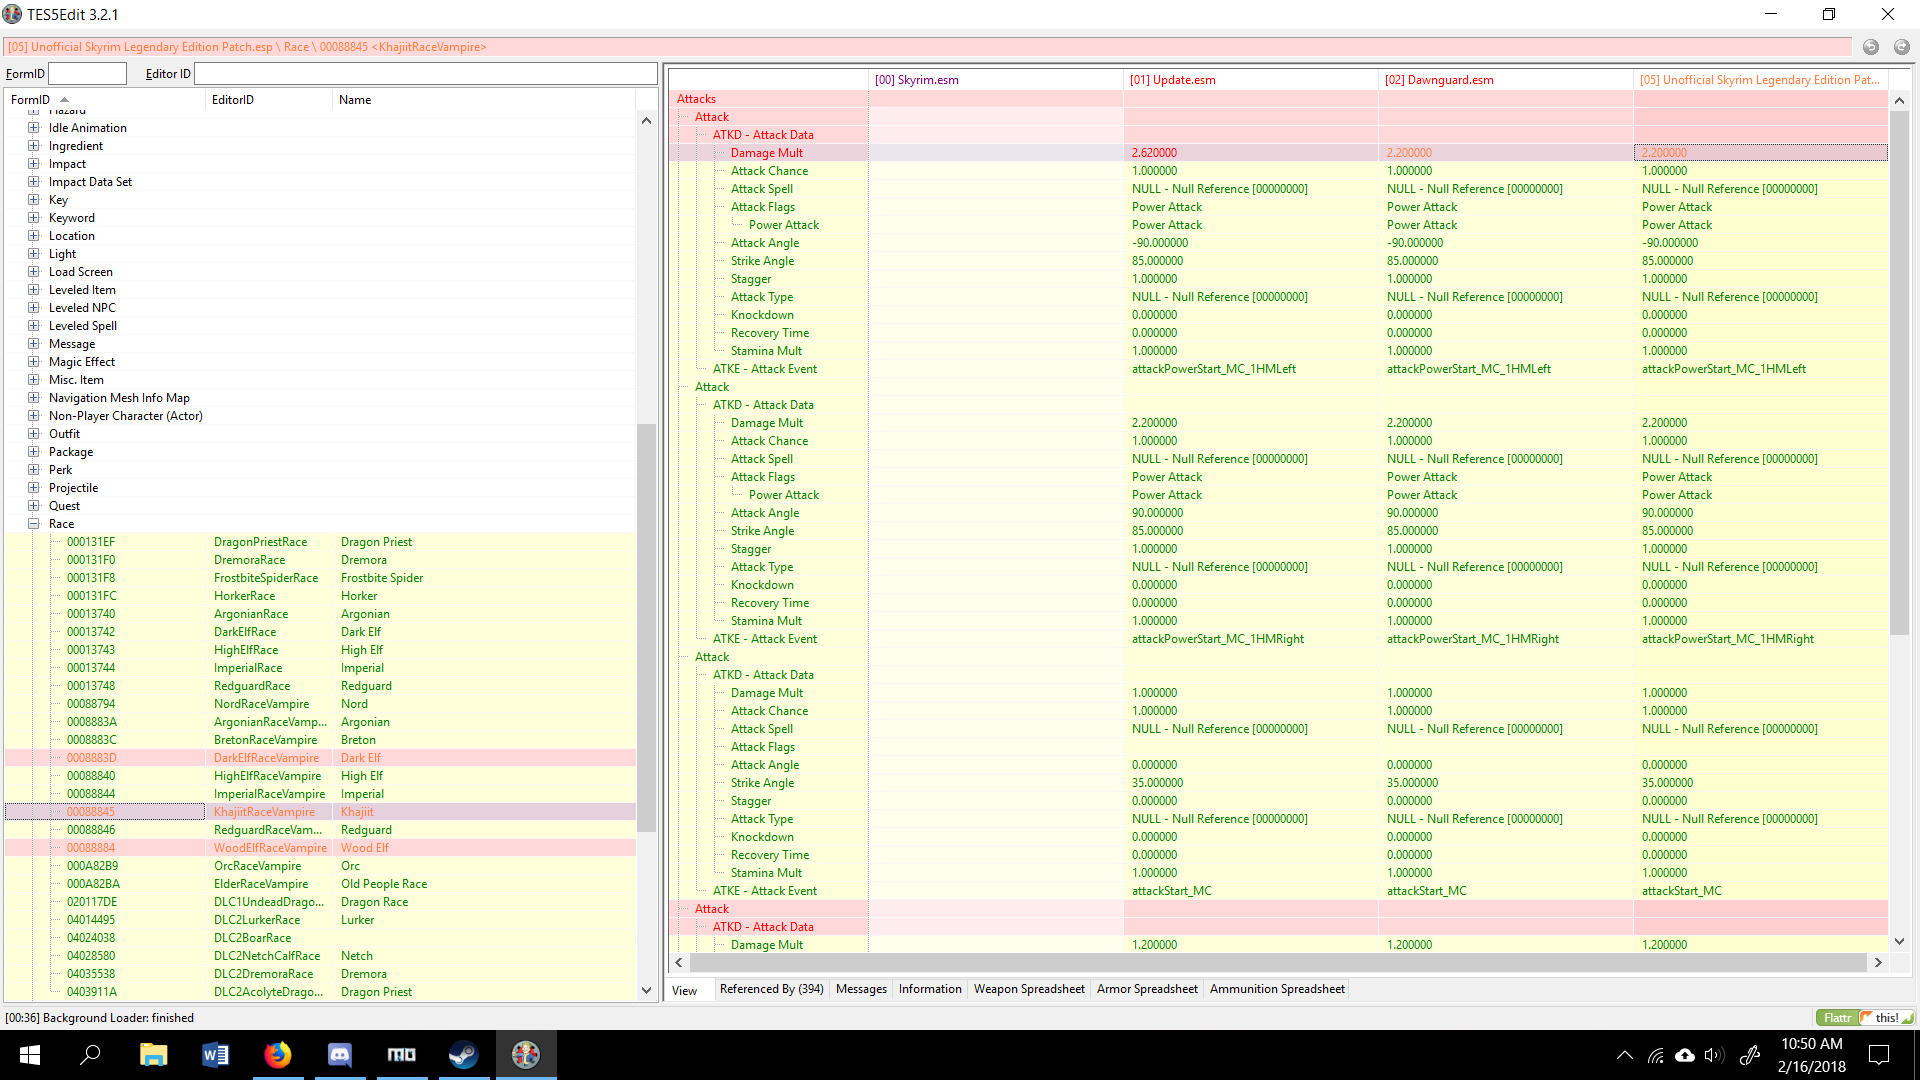Open Steam from the taskbar
The height and width of the screenshot is (1080, 1920).
(x=464, y=1055)
